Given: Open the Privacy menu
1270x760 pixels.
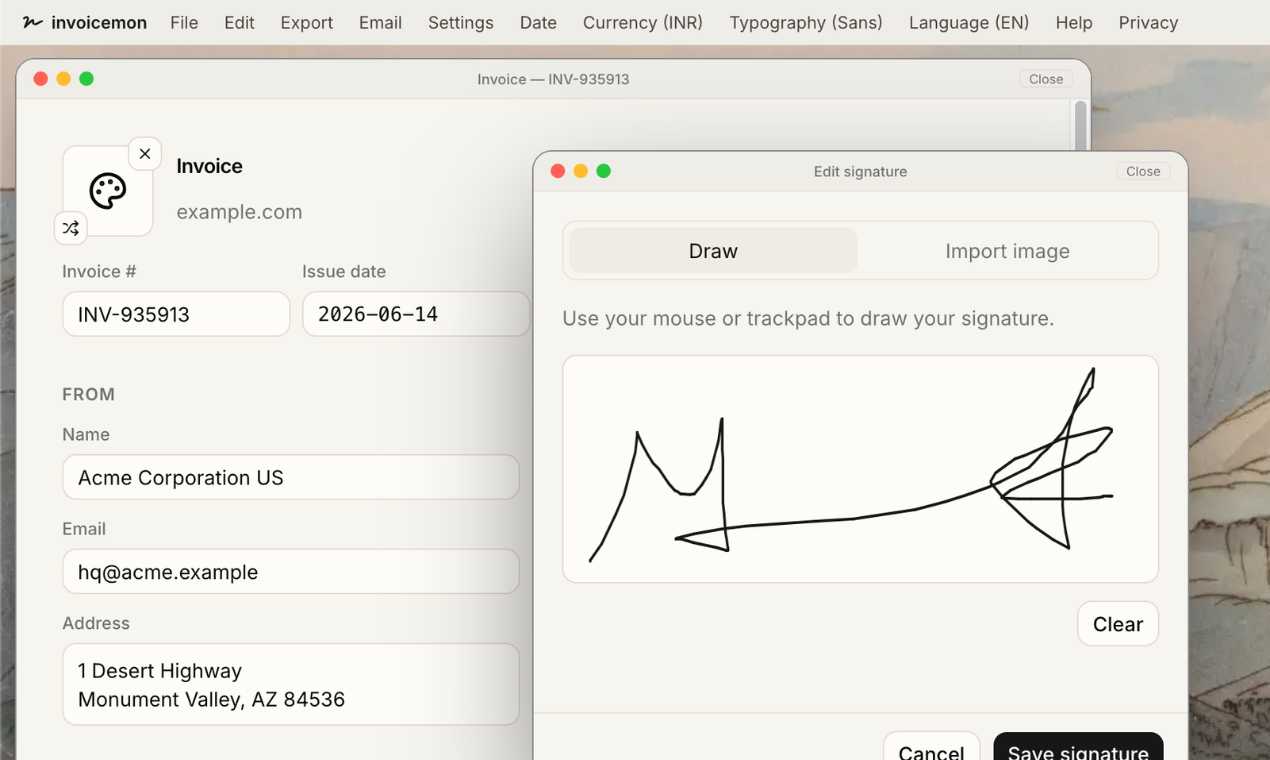Looking at the screenshot, I should click(x=1148, y=22).
